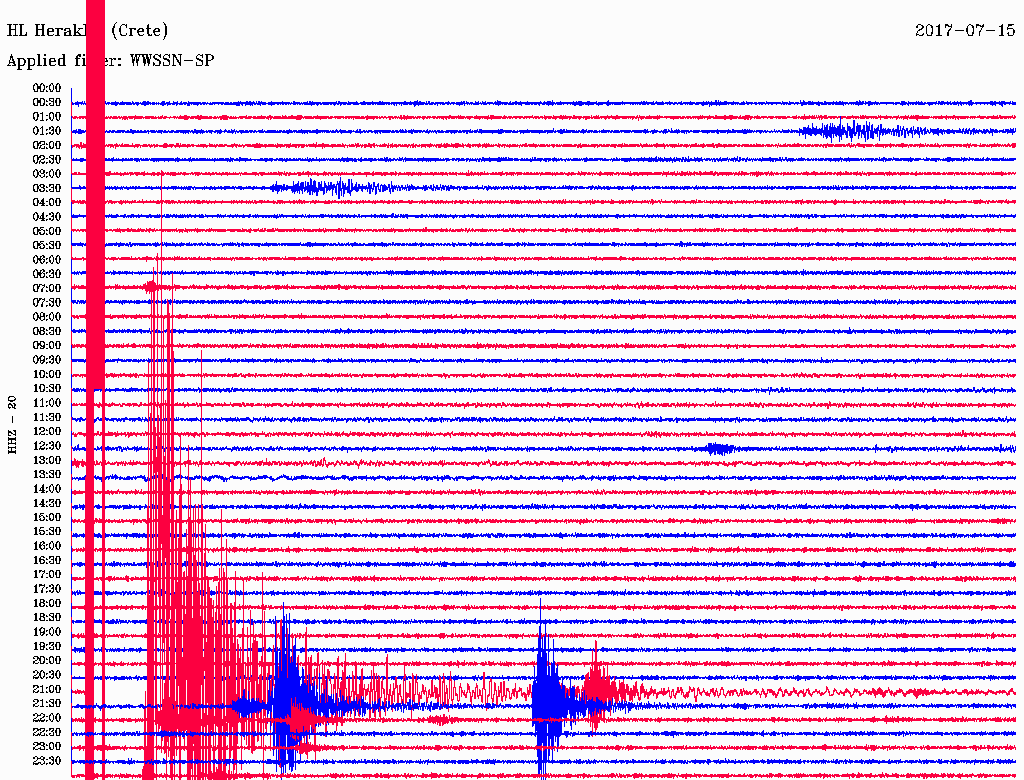The height and width of the screenshot is (780, 1024).
Task: Select the 11:00 time label
Action: click(x=46, y=403)
